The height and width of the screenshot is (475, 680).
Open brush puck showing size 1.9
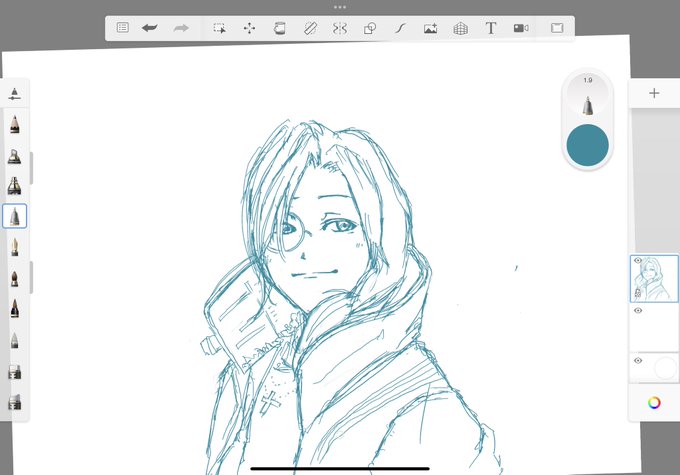tap(588, 97)
